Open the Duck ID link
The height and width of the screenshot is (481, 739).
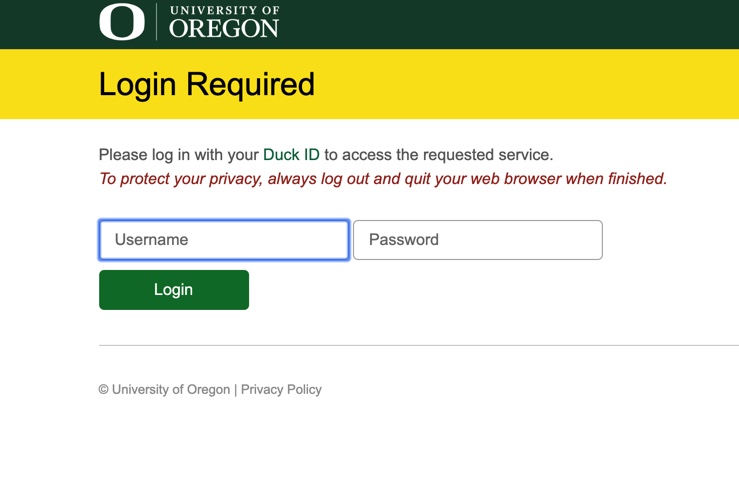[291, 155]
